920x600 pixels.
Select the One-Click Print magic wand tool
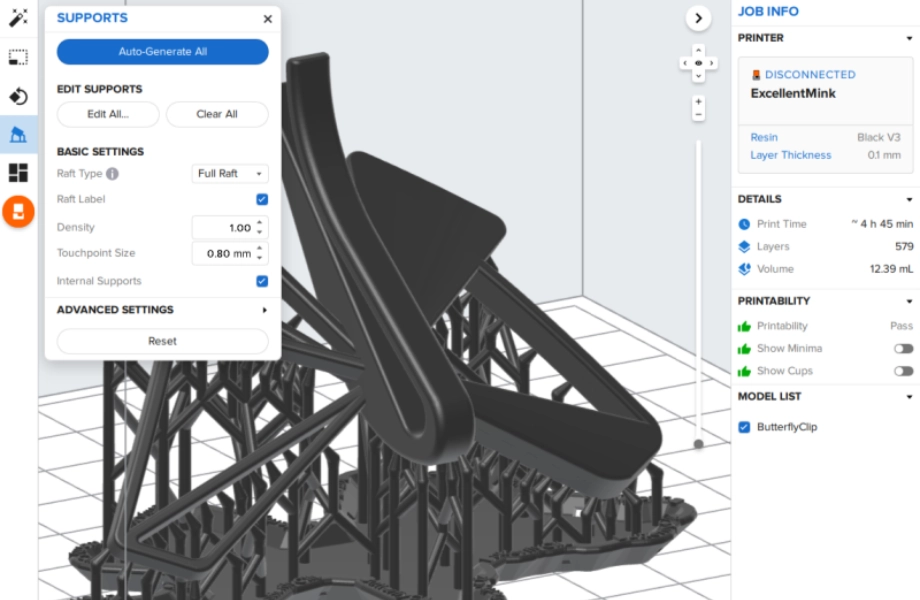tap(18, 18)
